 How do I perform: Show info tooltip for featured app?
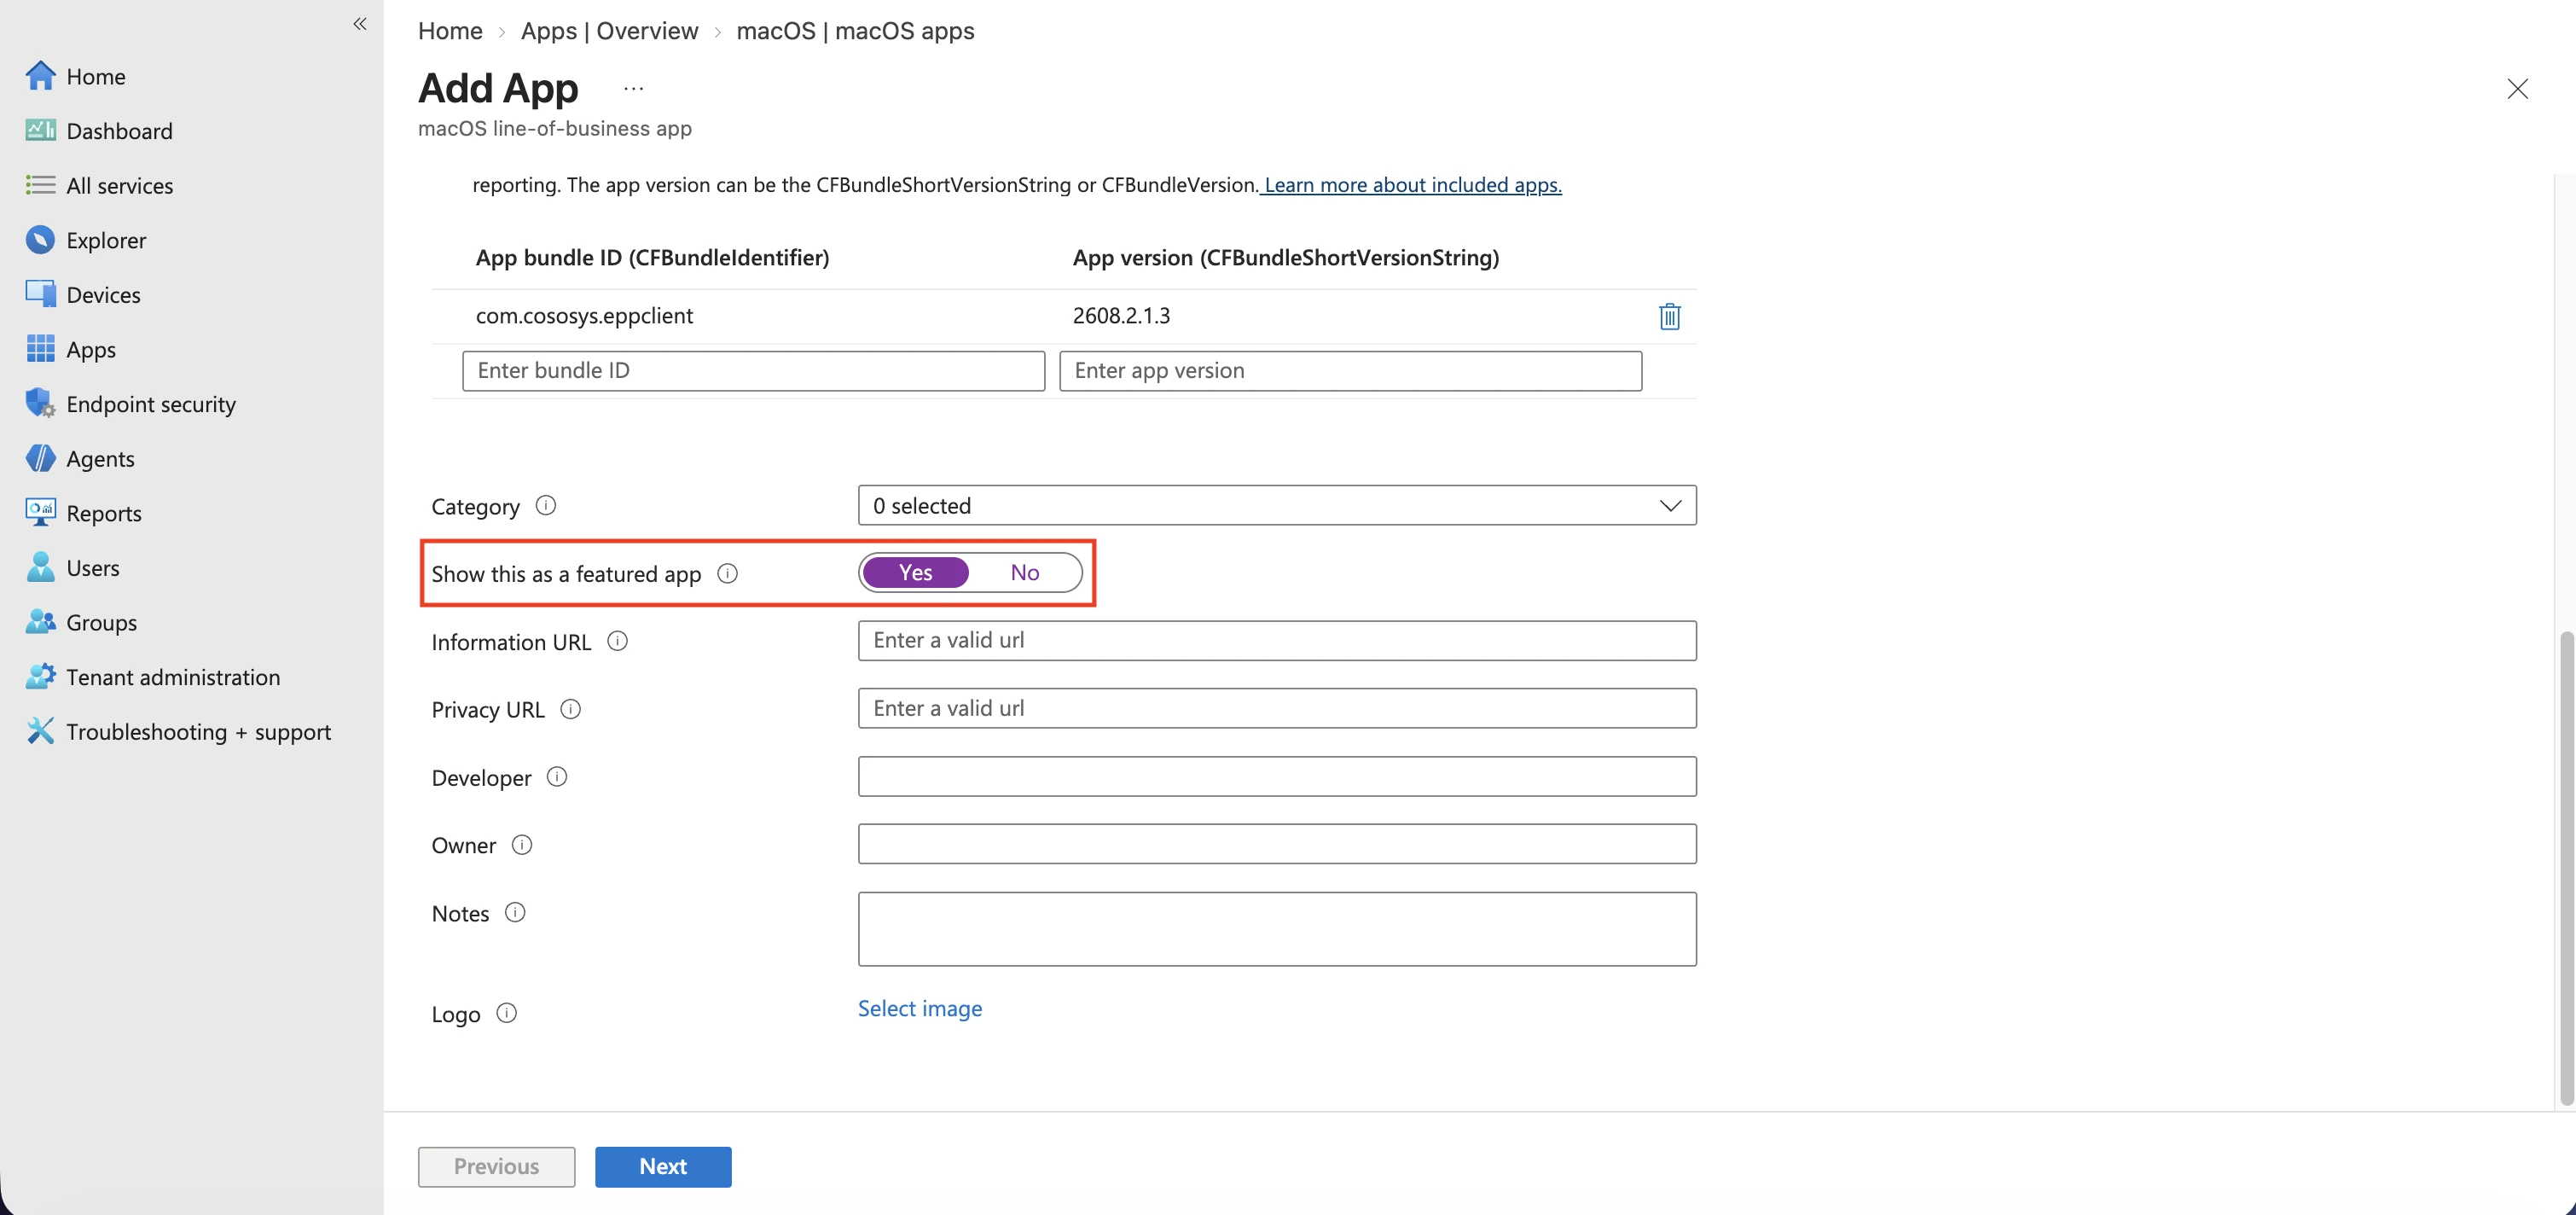pos(728,573)
